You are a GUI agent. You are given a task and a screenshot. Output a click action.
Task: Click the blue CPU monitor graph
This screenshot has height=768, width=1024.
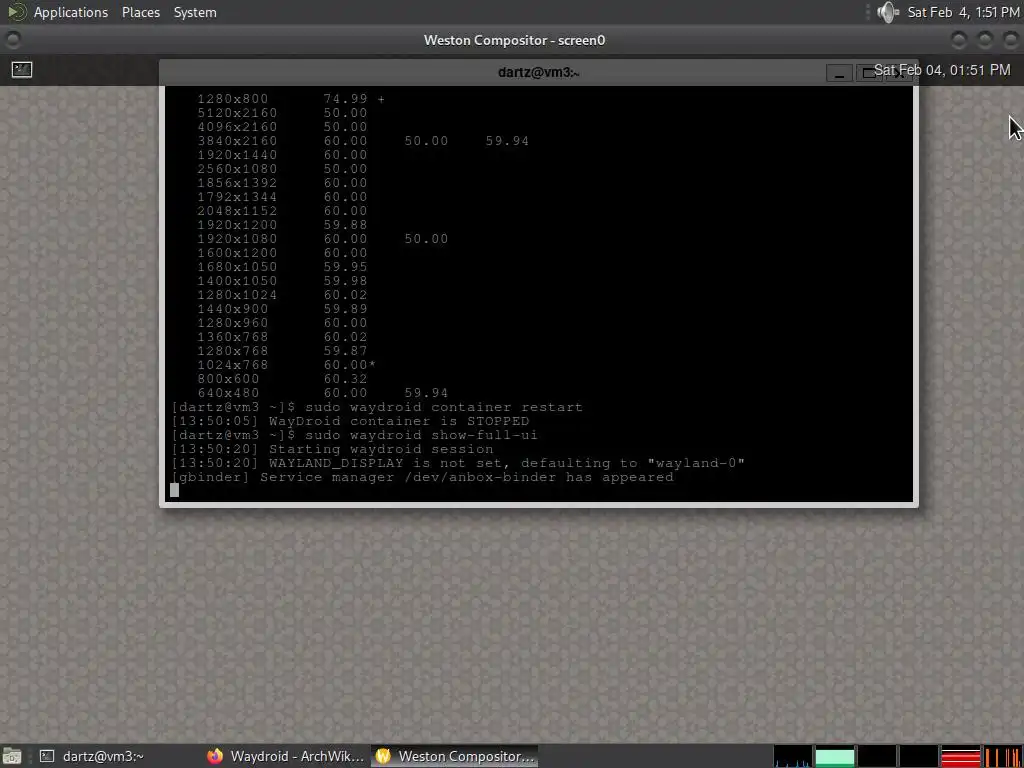(792, 756)
